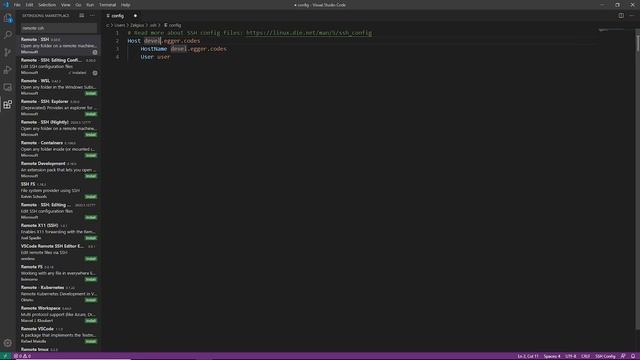This screenshot has height=360, width=640.
Task: Select Remote - SSH: Editing Config entry
Action: coord(59,66)
